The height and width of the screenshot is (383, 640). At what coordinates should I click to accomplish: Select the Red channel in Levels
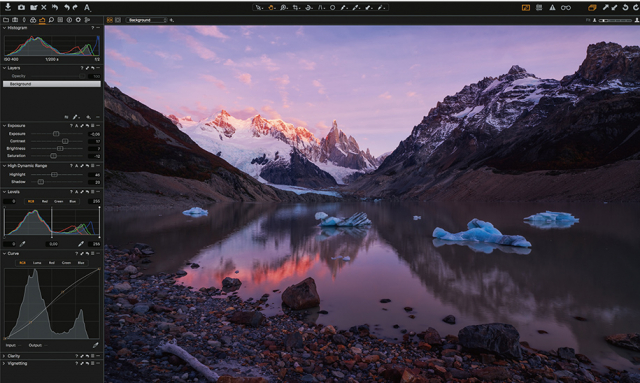click(x=44, y=201)
